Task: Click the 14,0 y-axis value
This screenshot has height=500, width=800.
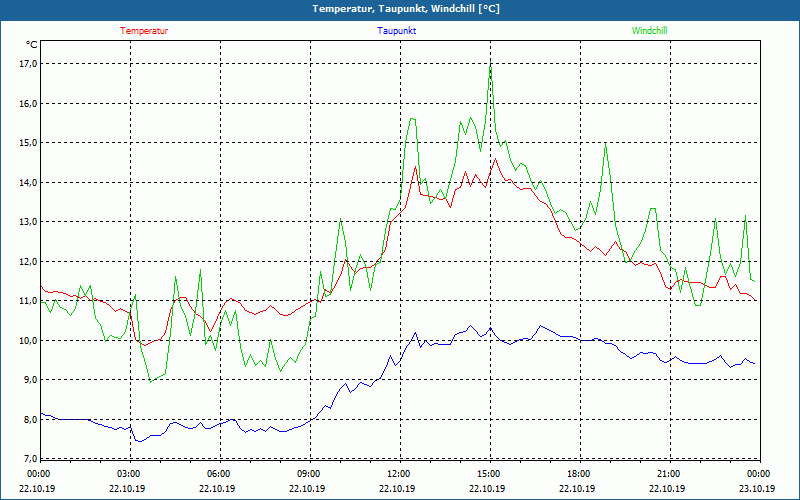Action: 28,183
